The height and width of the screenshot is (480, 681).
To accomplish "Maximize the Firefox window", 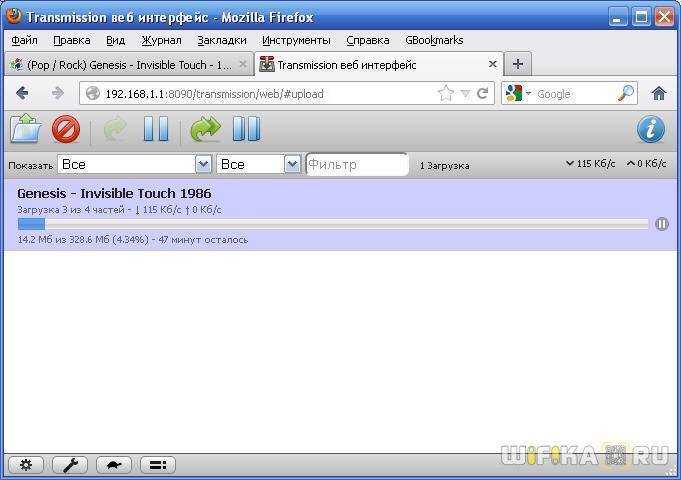I will pos(641,18).
